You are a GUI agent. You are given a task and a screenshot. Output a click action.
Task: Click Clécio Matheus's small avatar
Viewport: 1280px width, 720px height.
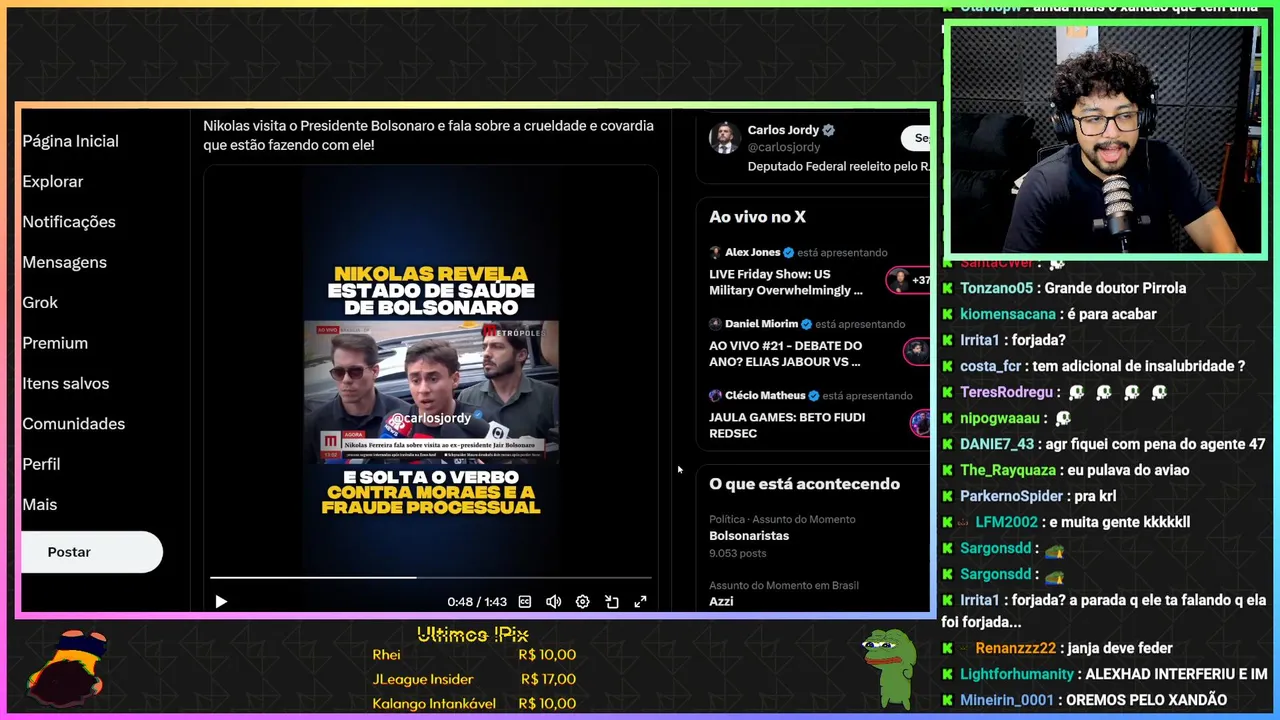[x=715, y=395]
